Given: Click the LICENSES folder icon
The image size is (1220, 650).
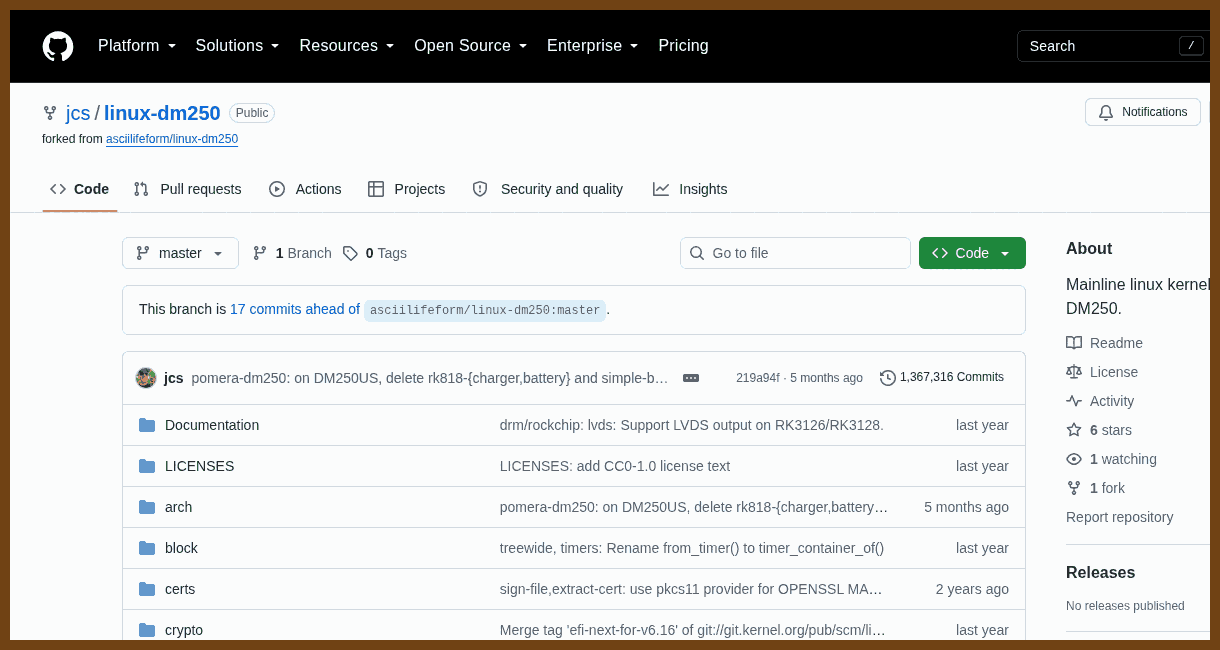Looking at the screenshot, I should [x=147, y=466].
